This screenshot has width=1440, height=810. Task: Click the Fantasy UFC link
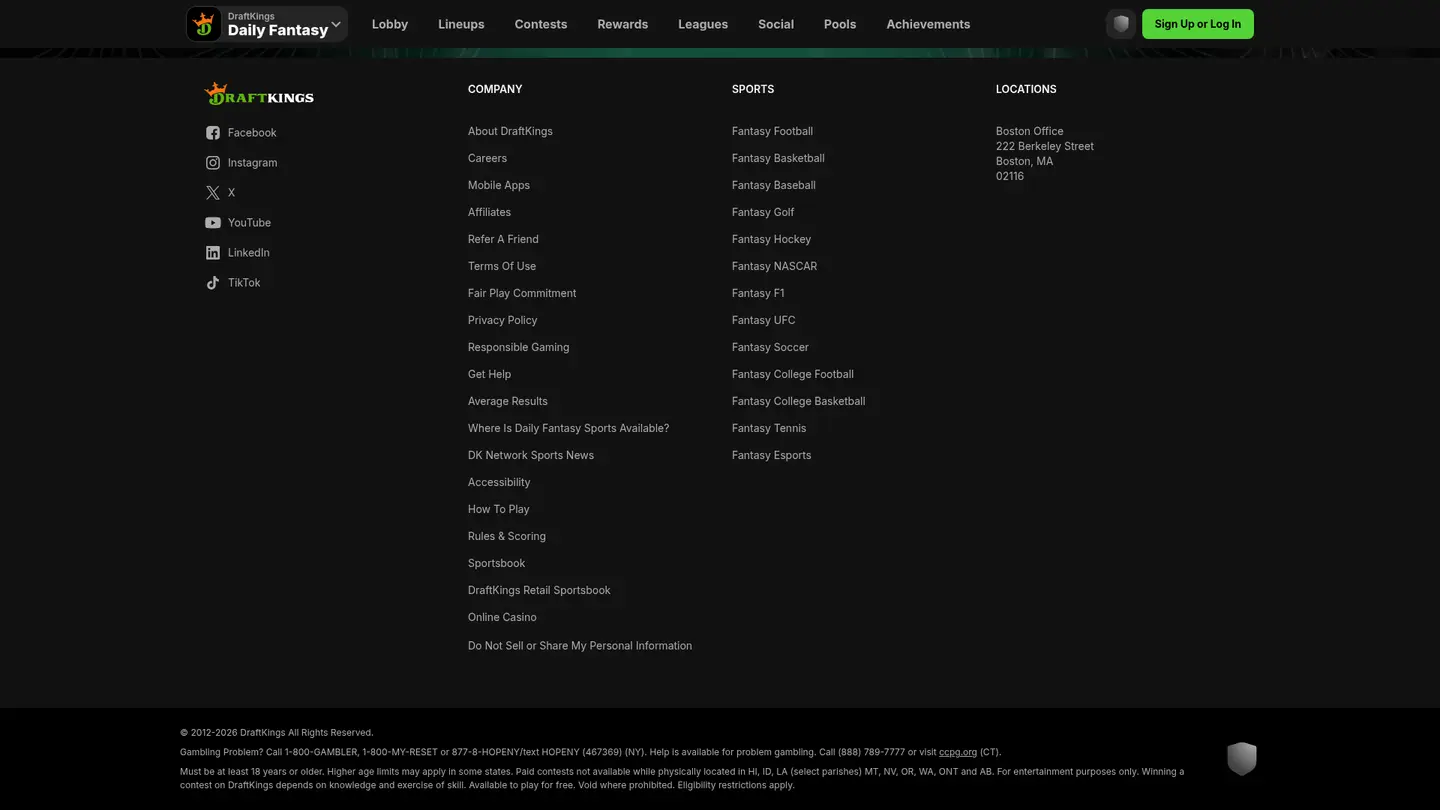[x=764, y=320]
